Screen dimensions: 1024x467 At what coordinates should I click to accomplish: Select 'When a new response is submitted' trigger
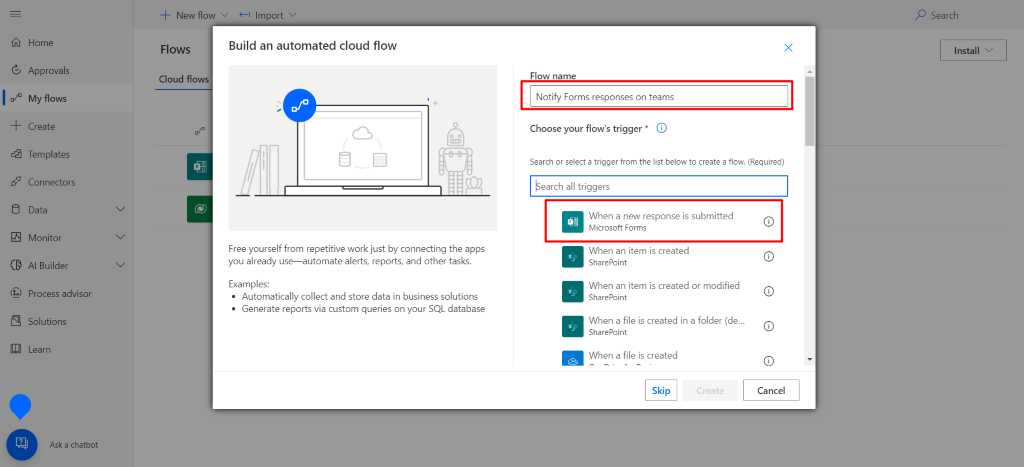[x=660, y=221]
